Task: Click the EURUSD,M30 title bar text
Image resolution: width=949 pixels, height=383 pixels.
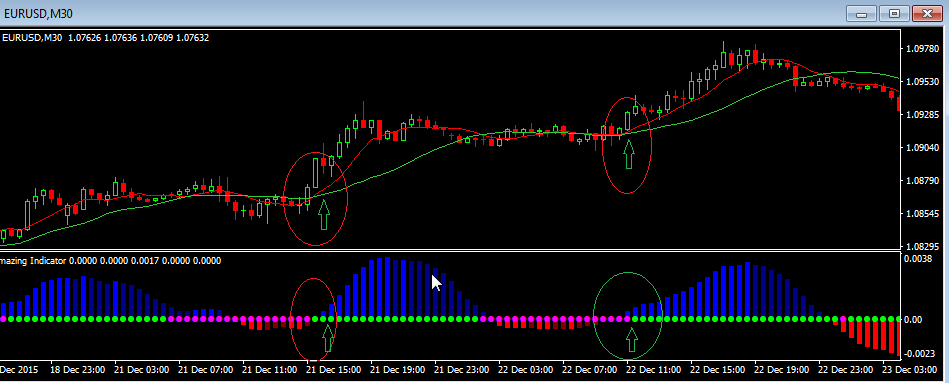Action: click(x=39, y=13)
